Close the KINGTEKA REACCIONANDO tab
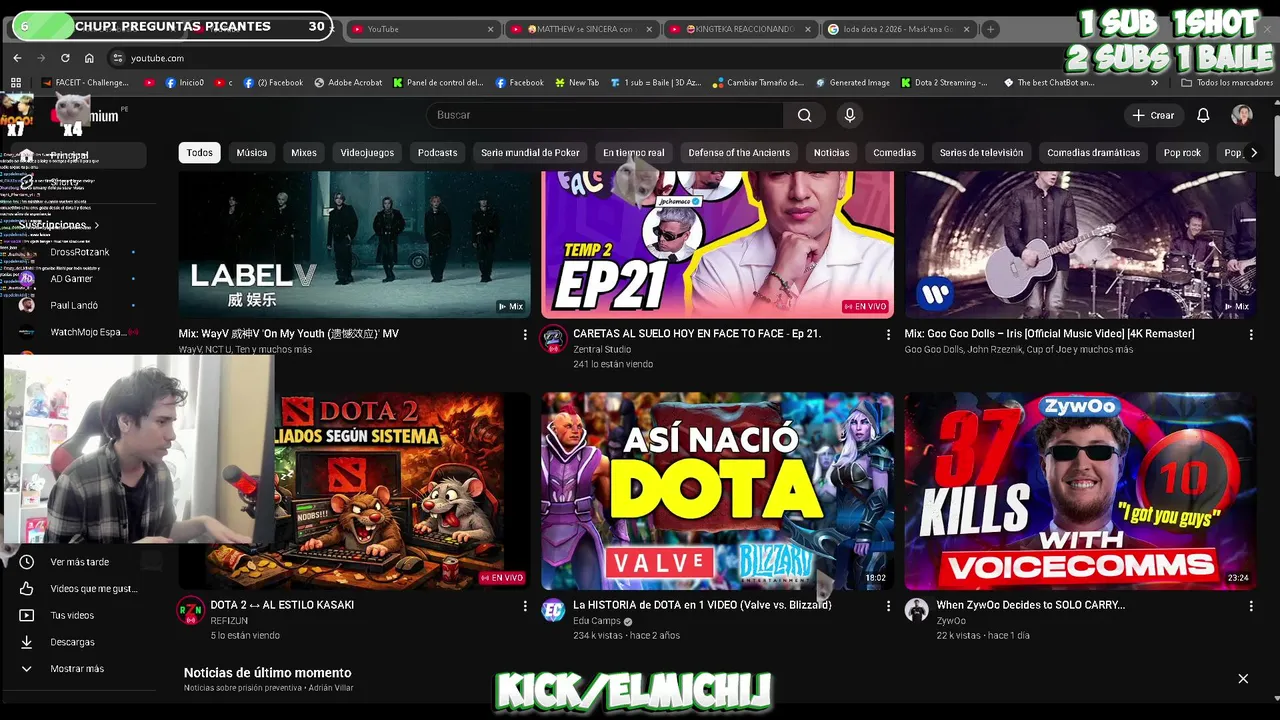The height and width of the screenshot is (720, 1280). point(808,29)
